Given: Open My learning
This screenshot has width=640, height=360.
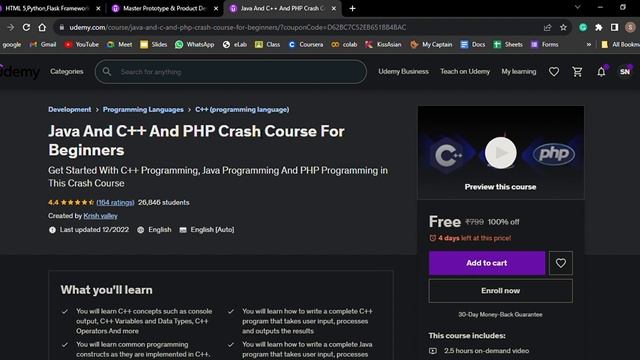Looking at the screenshot, I should click(x=519, y=71).
